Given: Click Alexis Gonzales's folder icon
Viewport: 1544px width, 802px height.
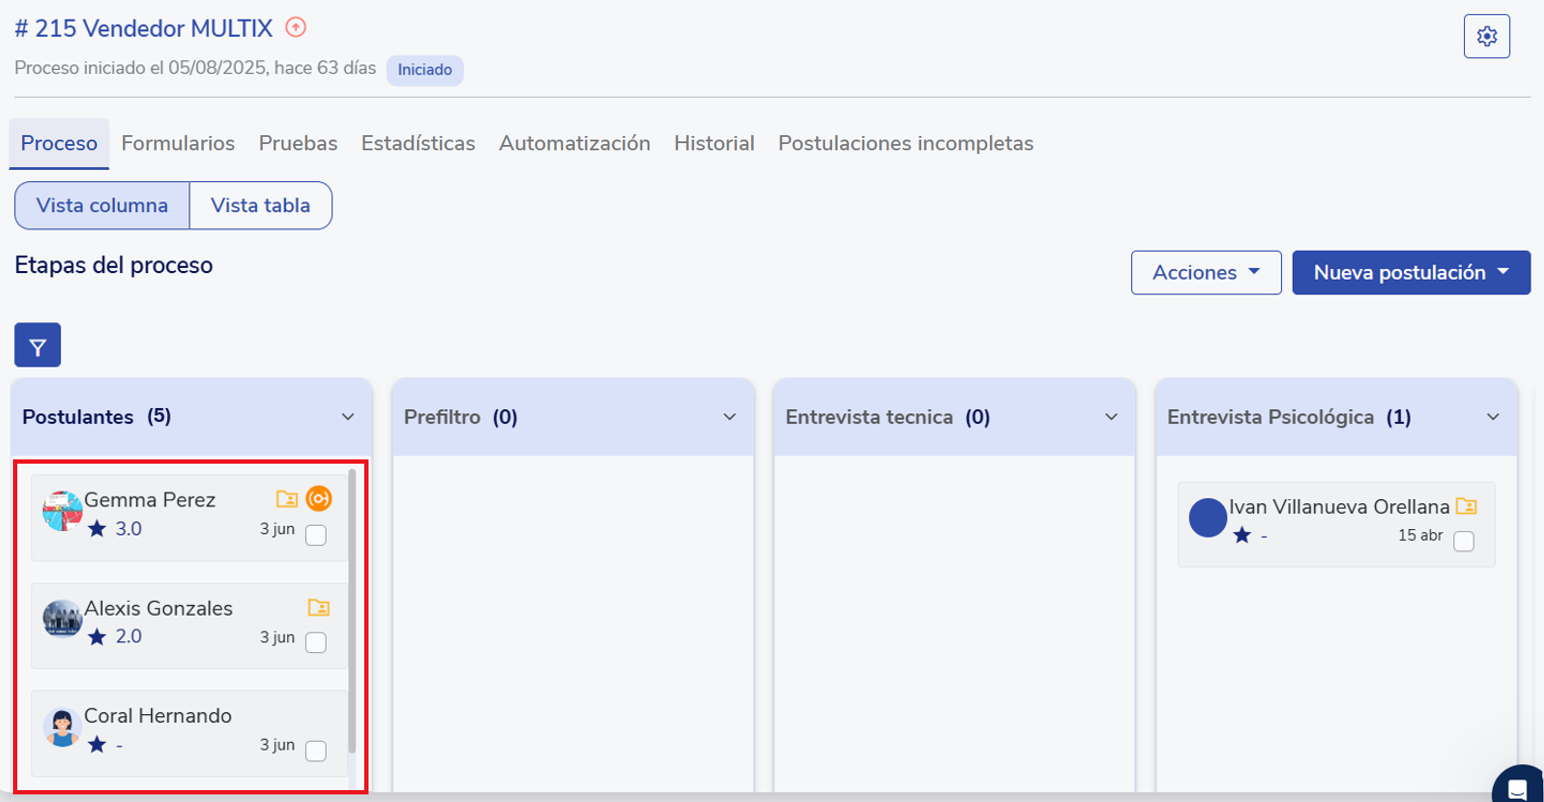Looking at the screenshot, I should [x=318, y=607].
